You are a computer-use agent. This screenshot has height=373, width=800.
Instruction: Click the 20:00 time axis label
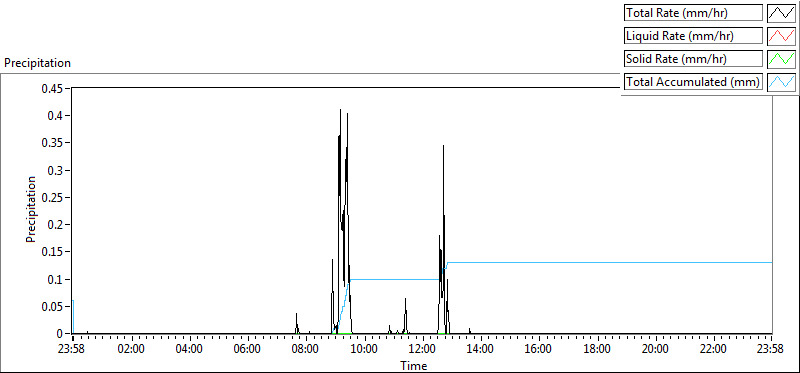655,350
